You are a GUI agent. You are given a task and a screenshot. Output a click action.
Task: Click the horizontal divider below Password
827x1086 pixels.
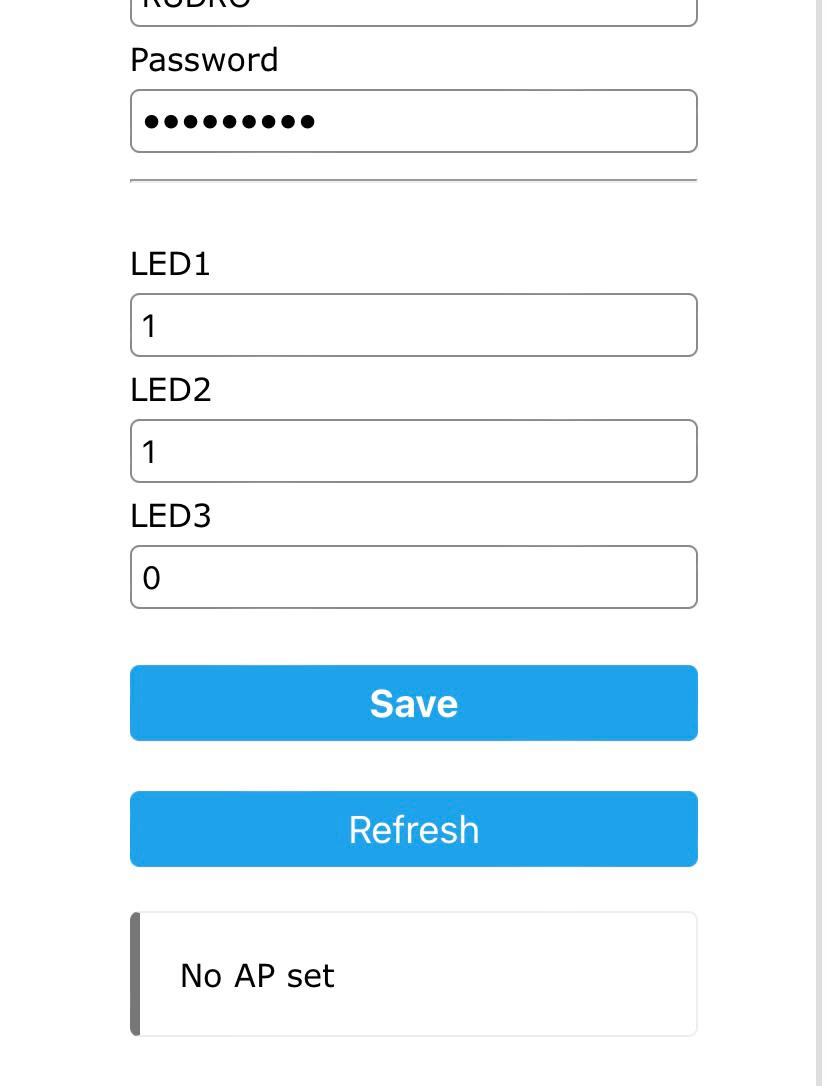click(x=413, y=179)
